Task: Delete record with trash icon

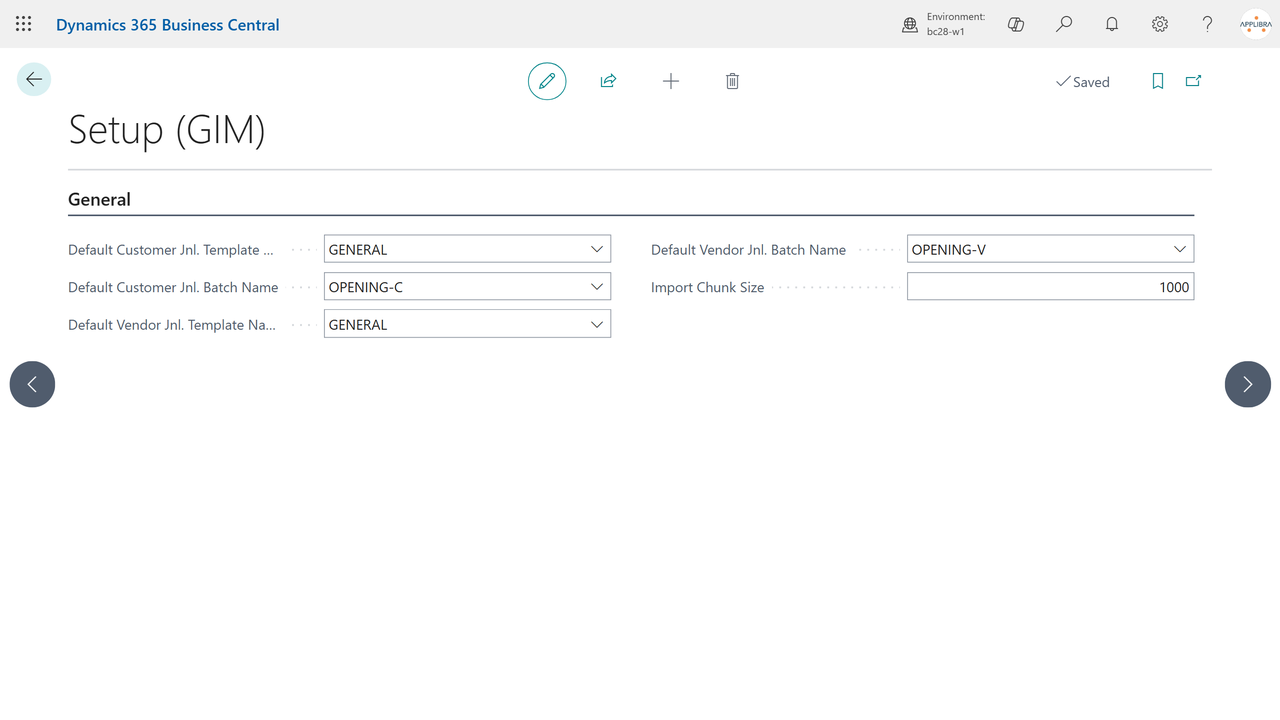Action: [x=732, y=81]
